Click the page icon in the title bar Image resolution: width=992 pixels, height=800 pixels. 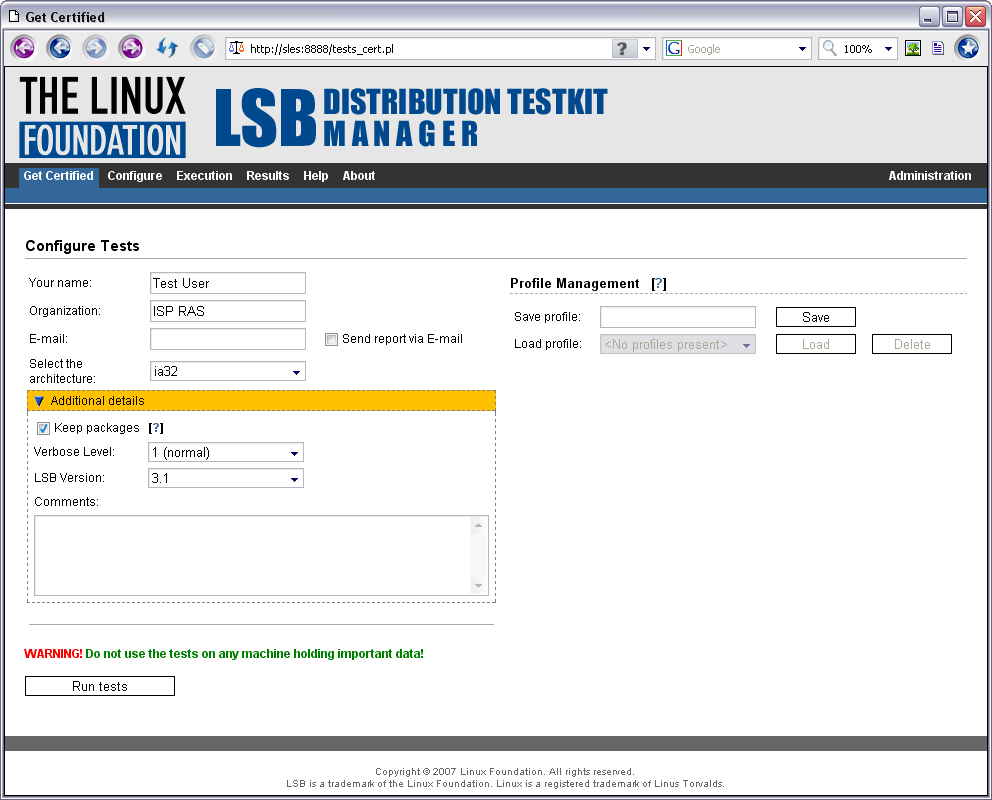pos(14,16)
